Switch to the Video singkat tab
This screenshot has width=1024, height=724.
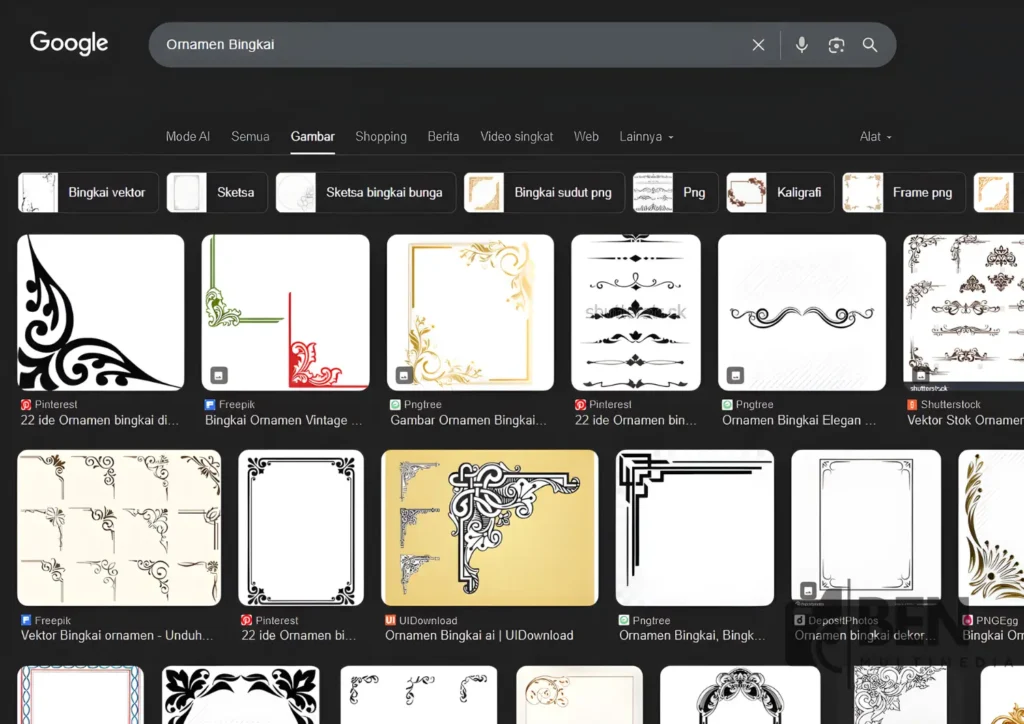(516, 137)
